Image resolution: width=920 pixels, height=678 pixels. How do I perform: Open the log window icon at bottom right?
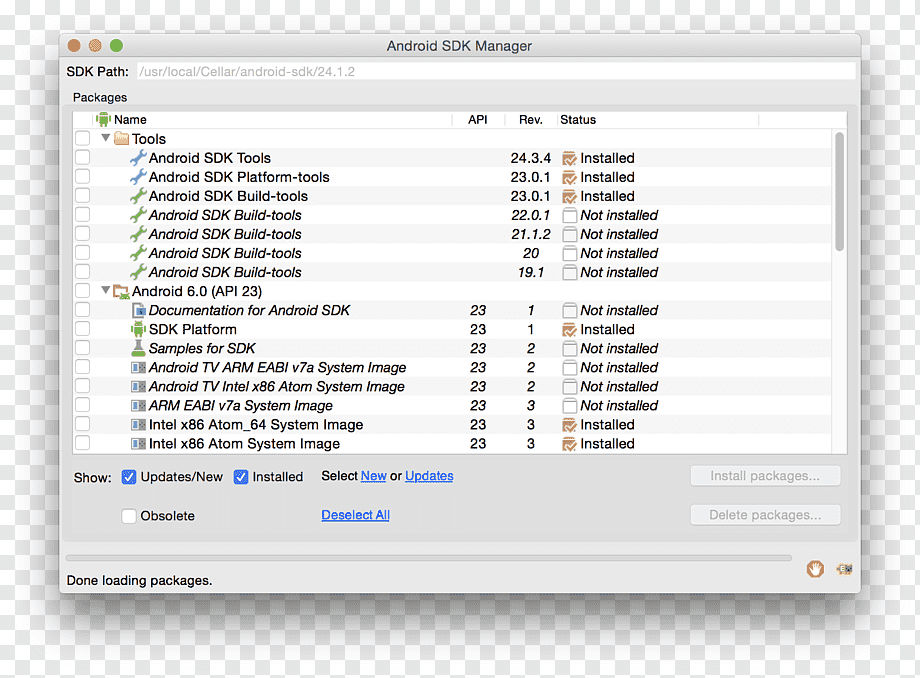click(844, 569)
